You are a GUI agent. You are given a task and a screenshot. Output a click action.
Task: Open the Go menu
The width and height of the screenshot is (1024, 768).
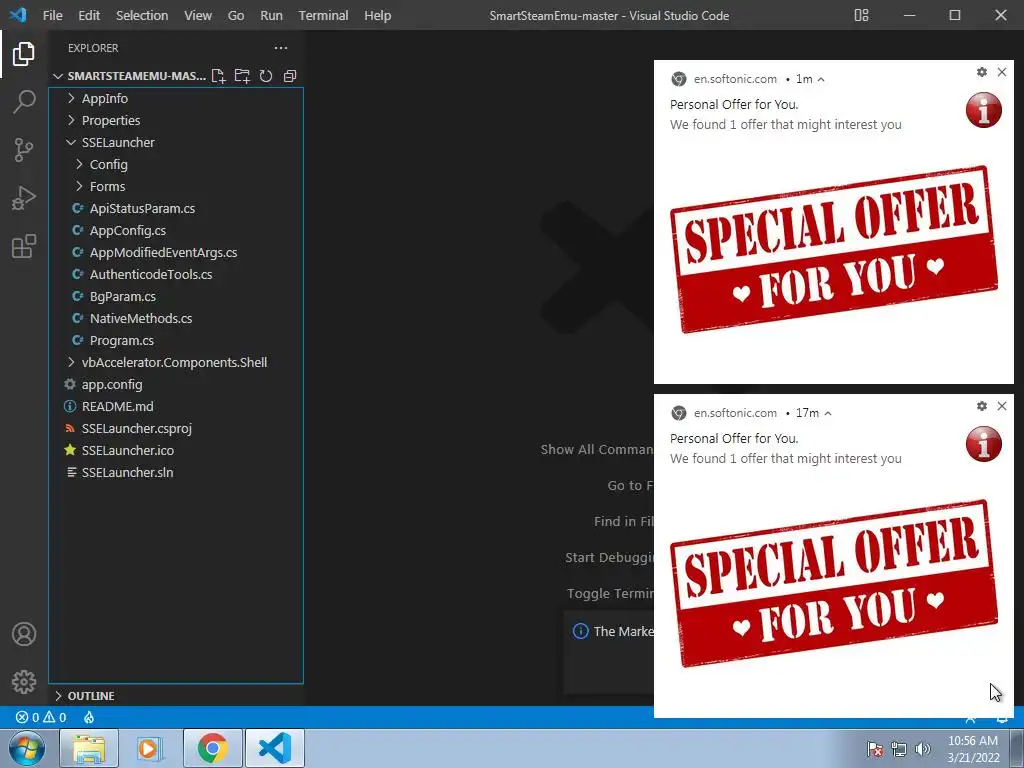pos(236,15)
